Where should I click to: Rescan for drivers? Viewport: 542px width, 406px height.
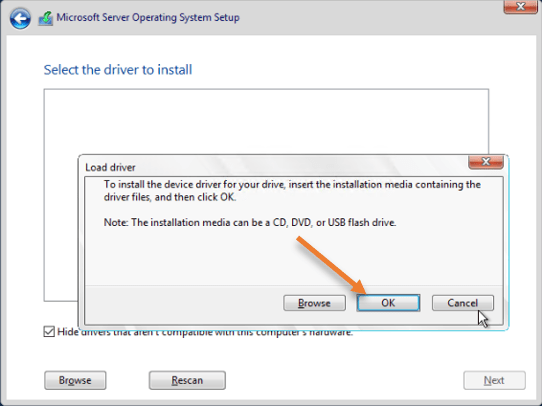coord(187,380)
